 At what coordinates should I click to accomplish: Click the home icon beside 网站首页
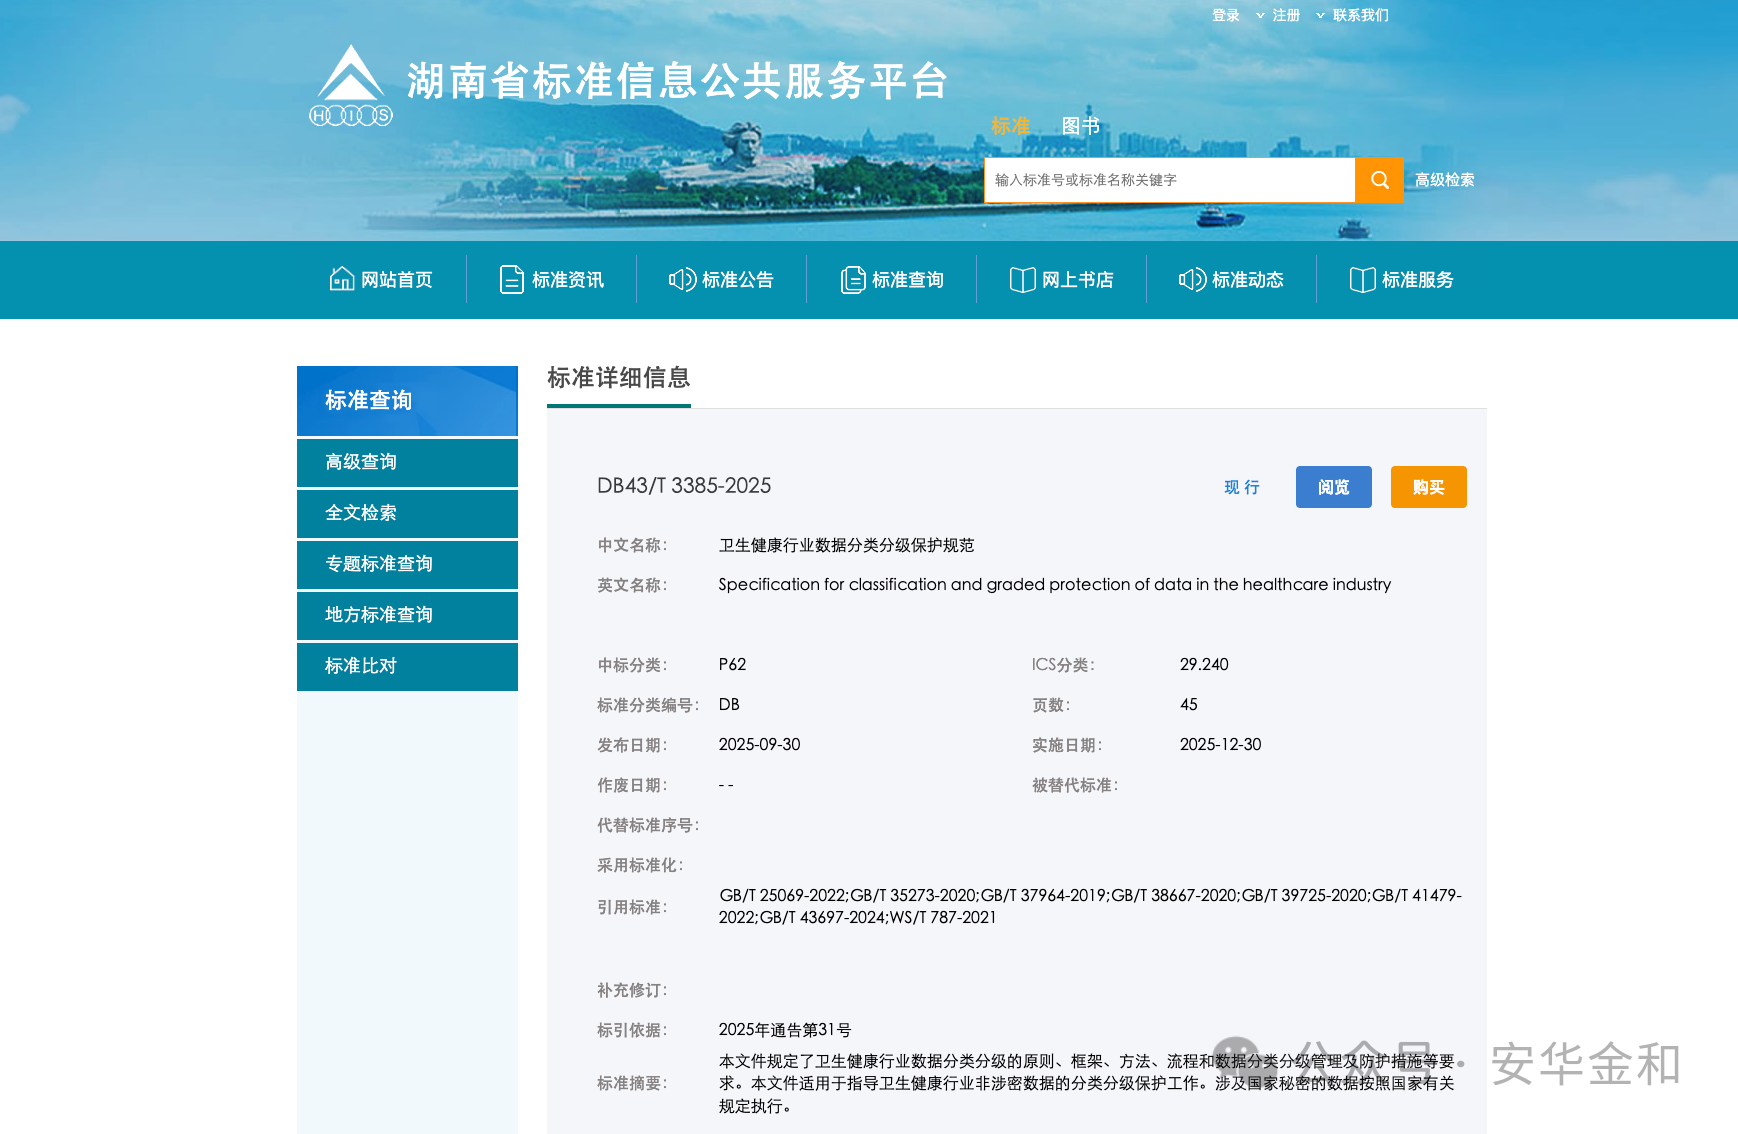tap(342, 279)
